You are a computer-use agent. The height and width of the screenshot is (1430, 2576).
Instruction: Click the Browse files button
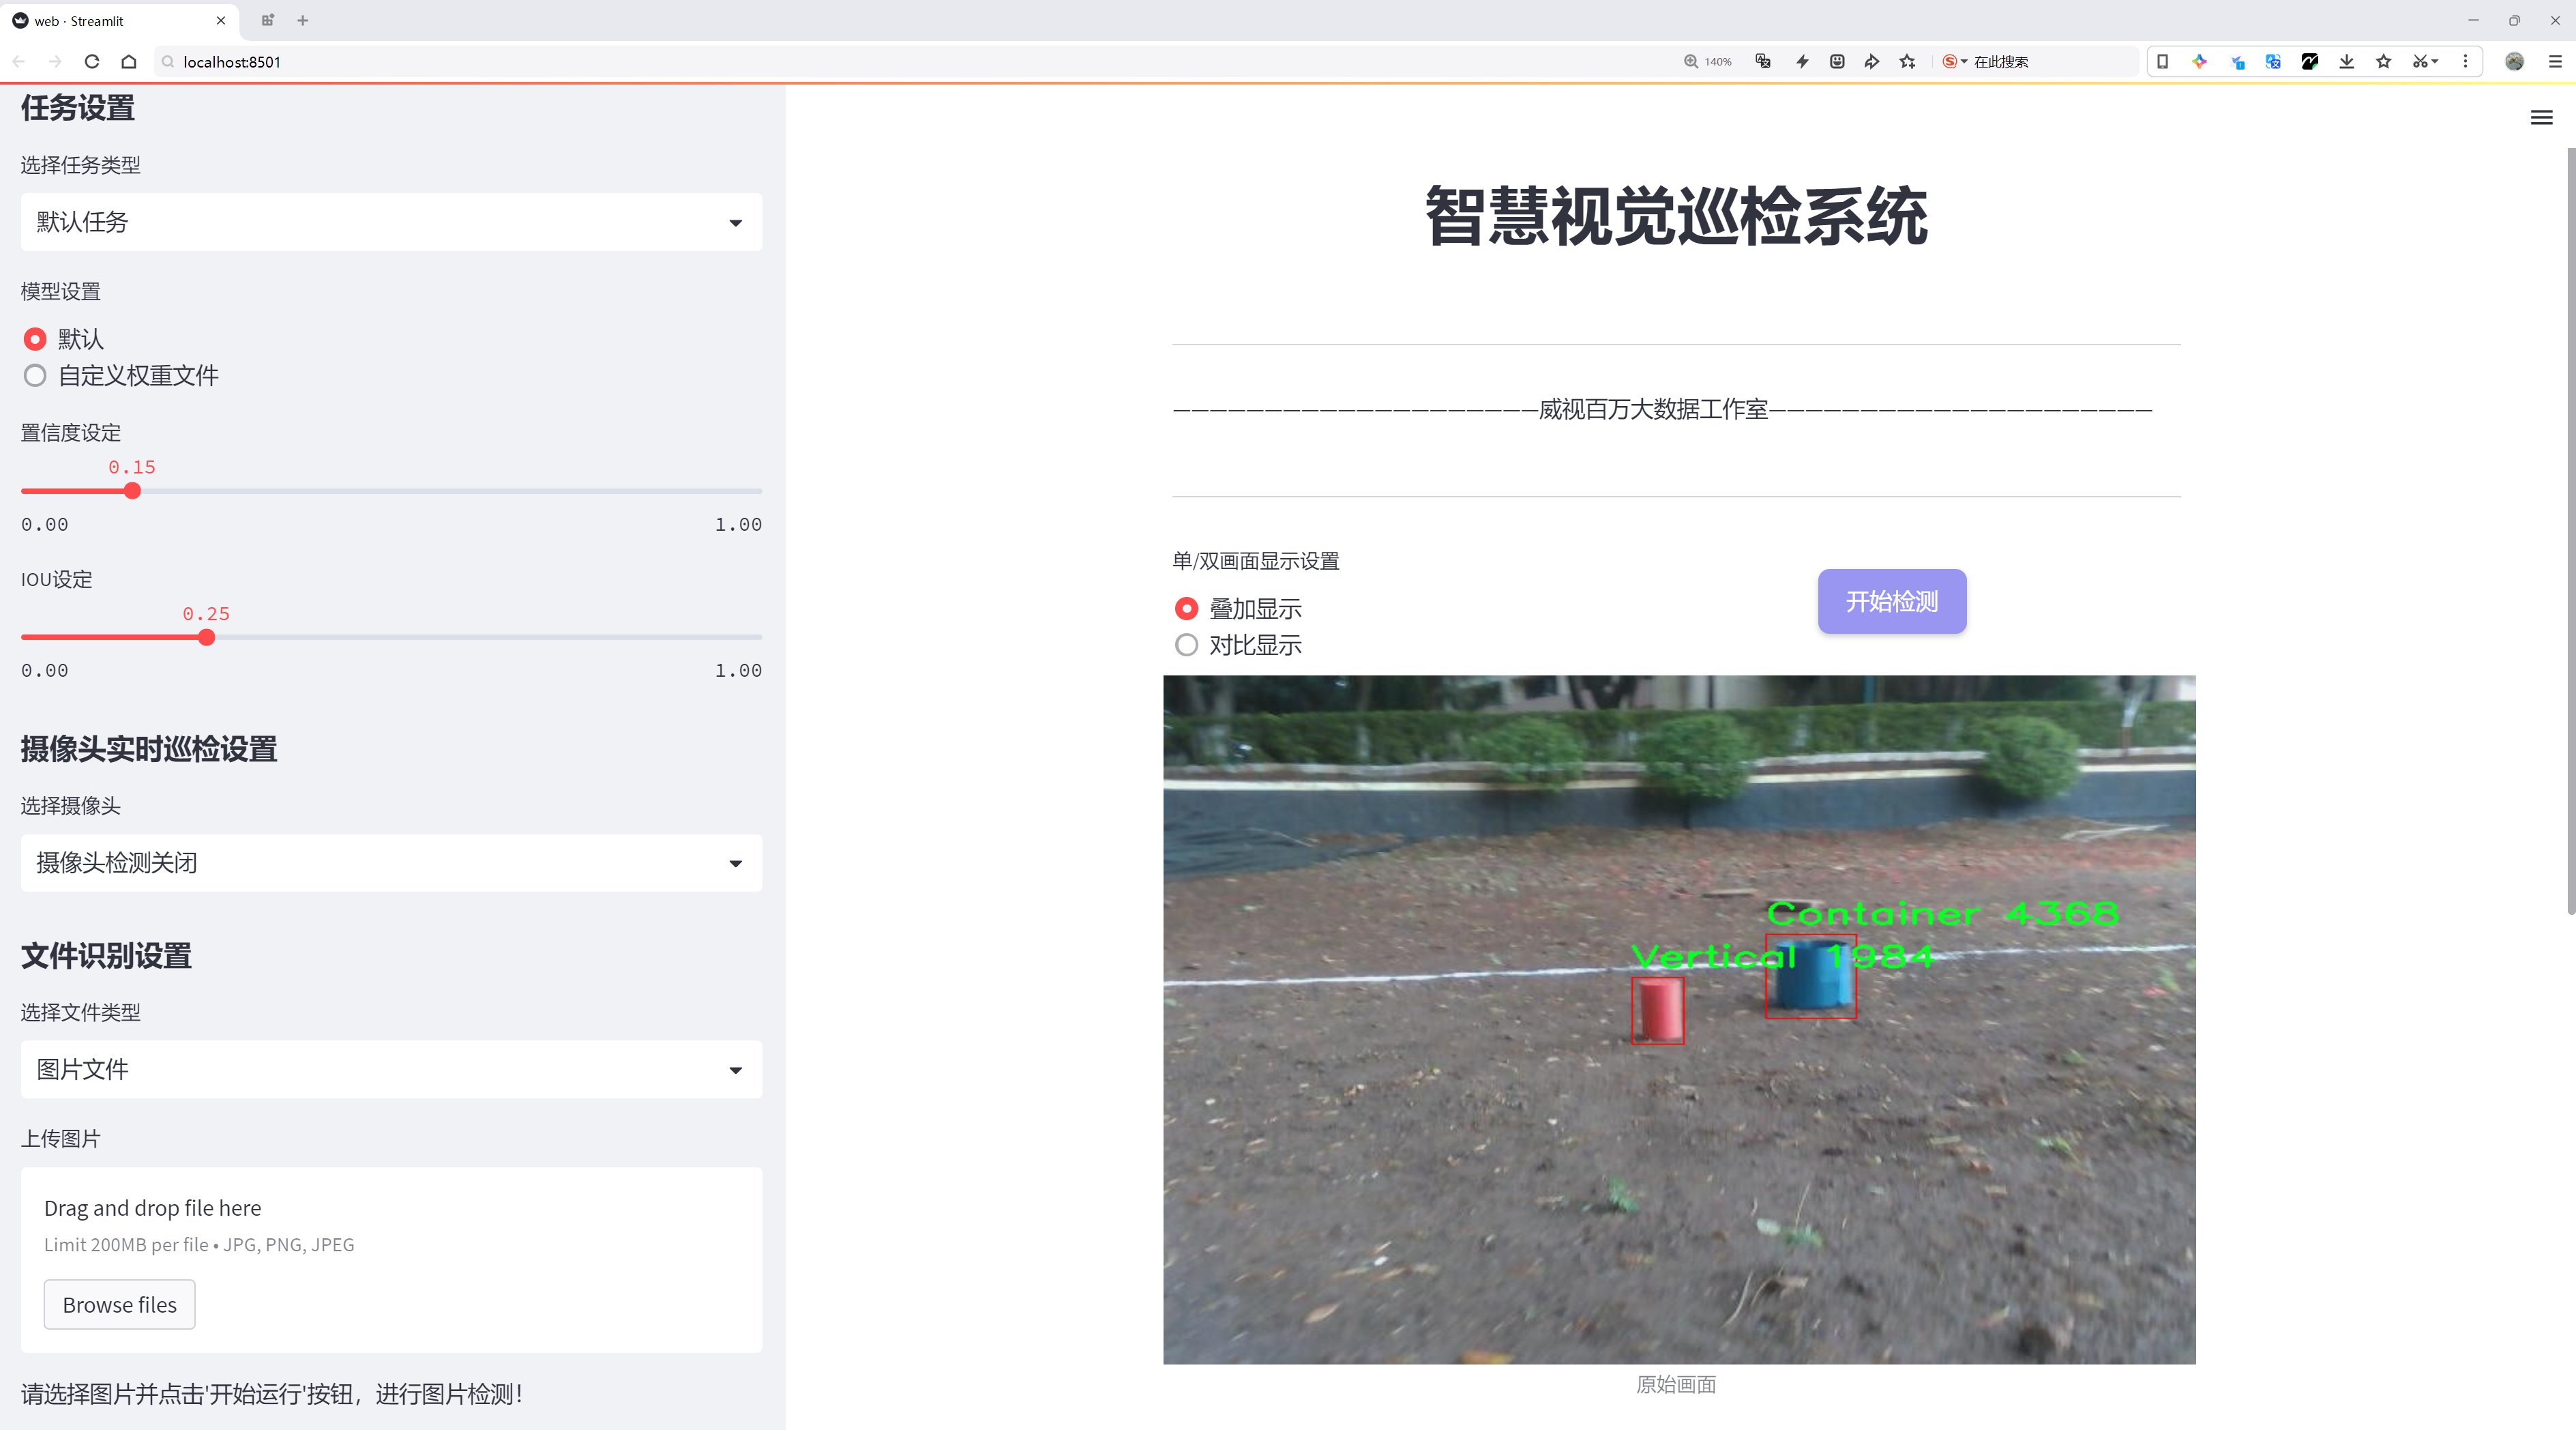[x=119, y=1305]
